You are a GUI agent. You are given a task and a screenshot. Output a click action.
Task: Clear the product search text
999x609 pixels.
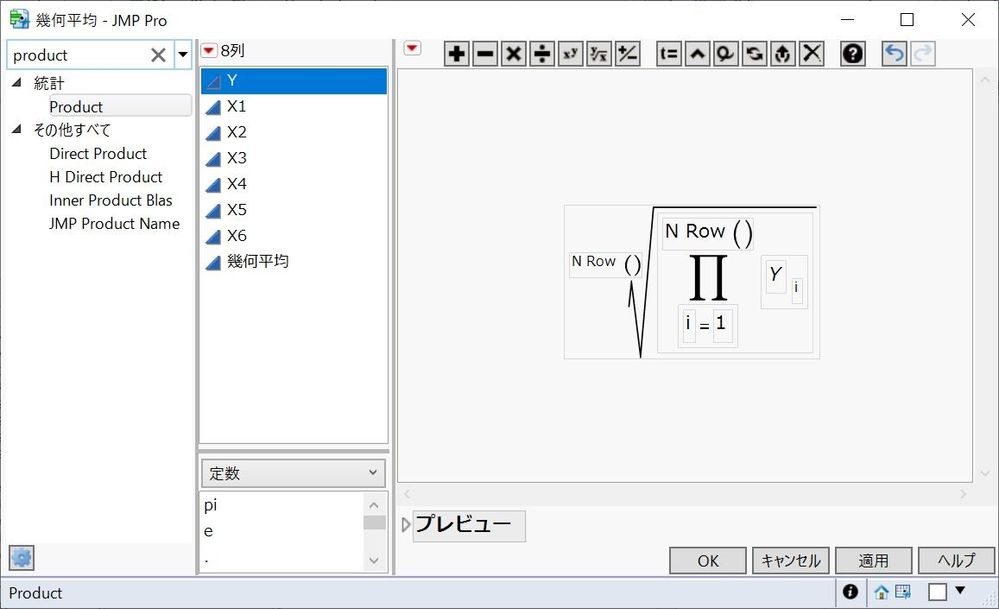coord(159,55)
